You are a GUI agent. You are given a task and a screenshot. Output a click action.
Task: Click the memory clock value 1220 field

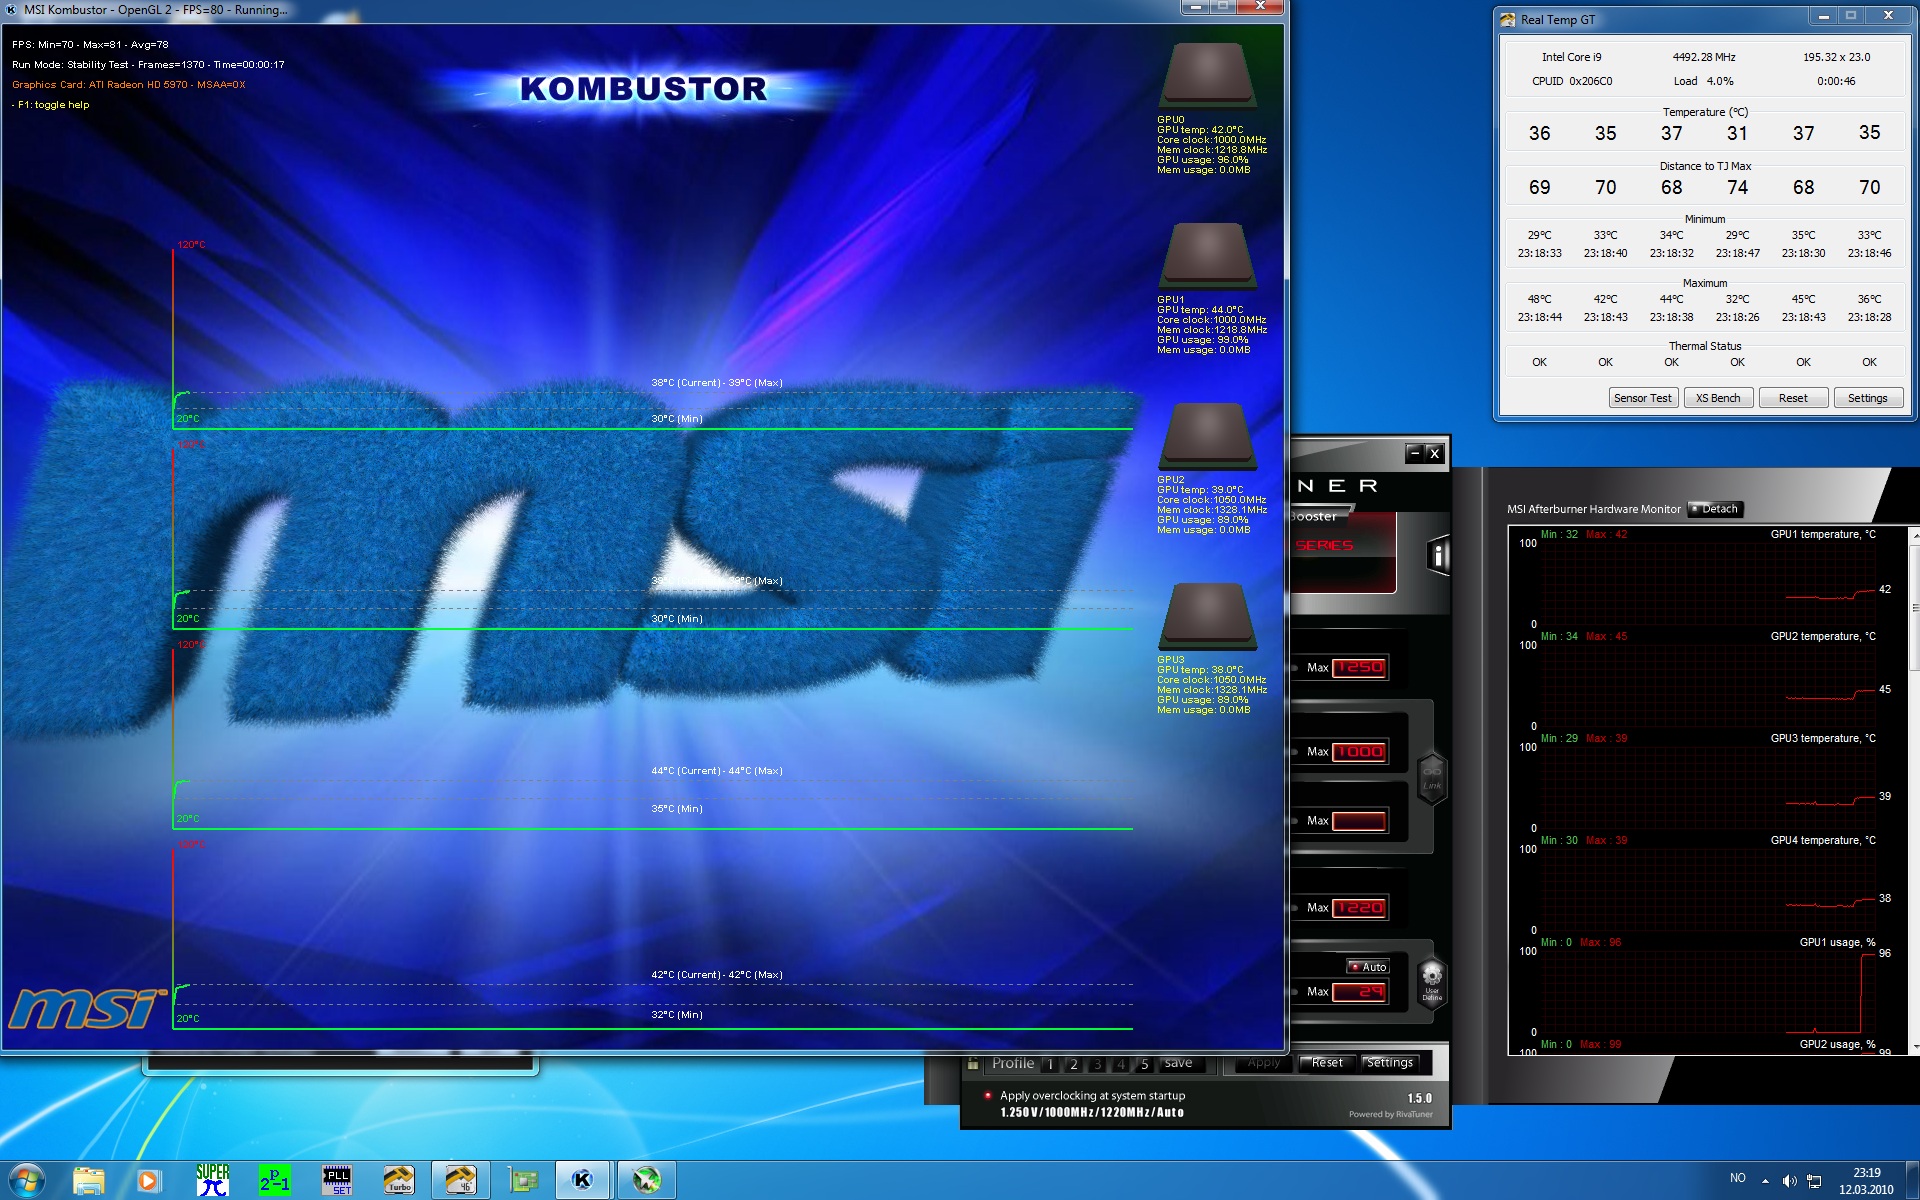(x=1359, y=907)
